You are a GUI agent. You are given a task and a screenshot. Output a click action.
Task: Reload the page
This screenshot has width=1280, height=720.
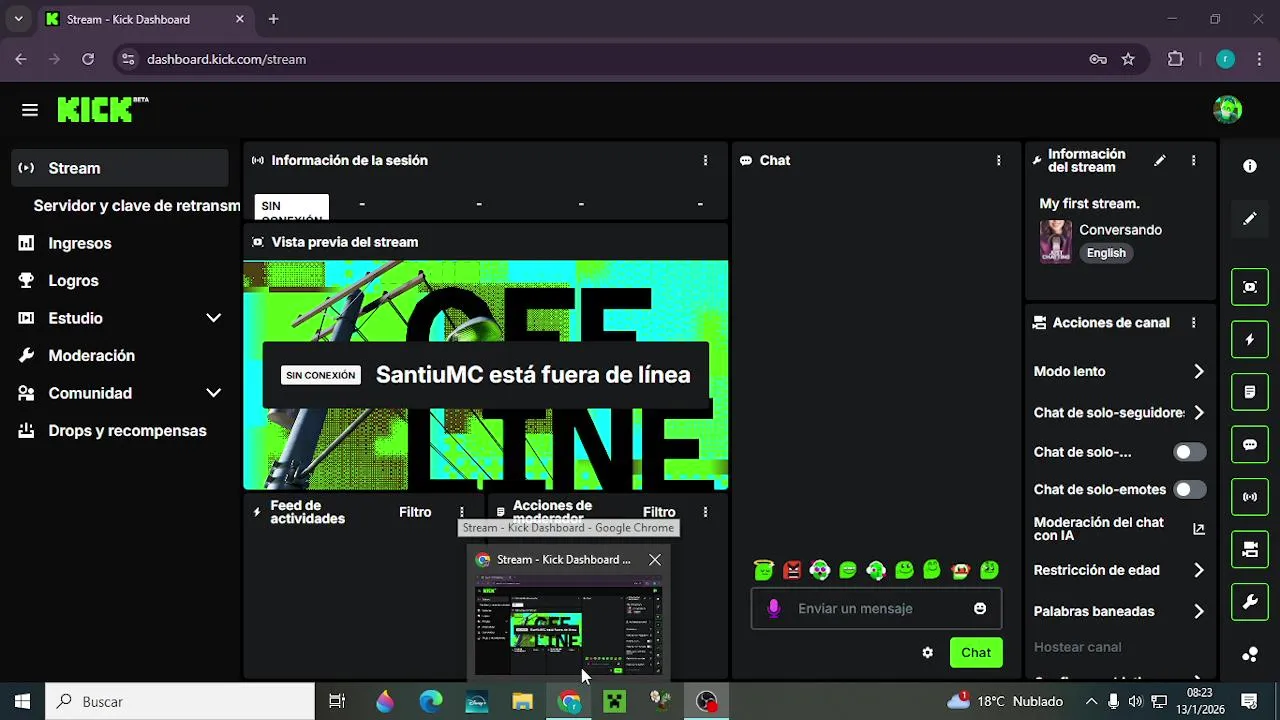pyautogui.click(x=88, y=59)
